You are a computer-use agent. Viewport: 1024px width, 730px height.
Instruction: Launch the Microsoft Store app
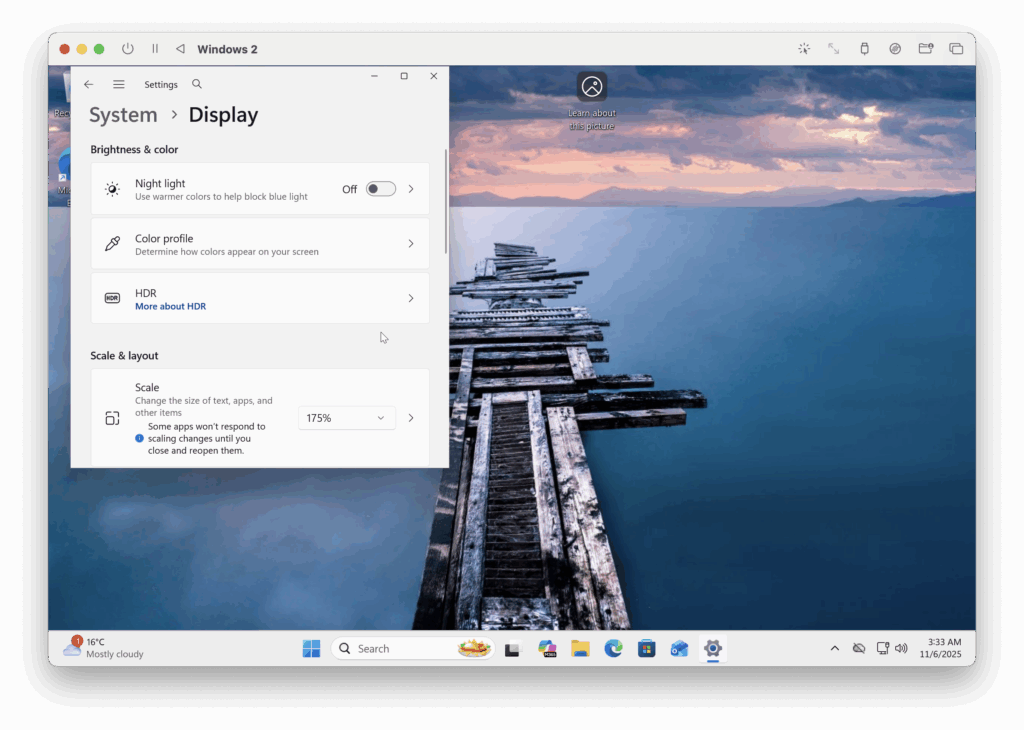[x=647, y=649]
